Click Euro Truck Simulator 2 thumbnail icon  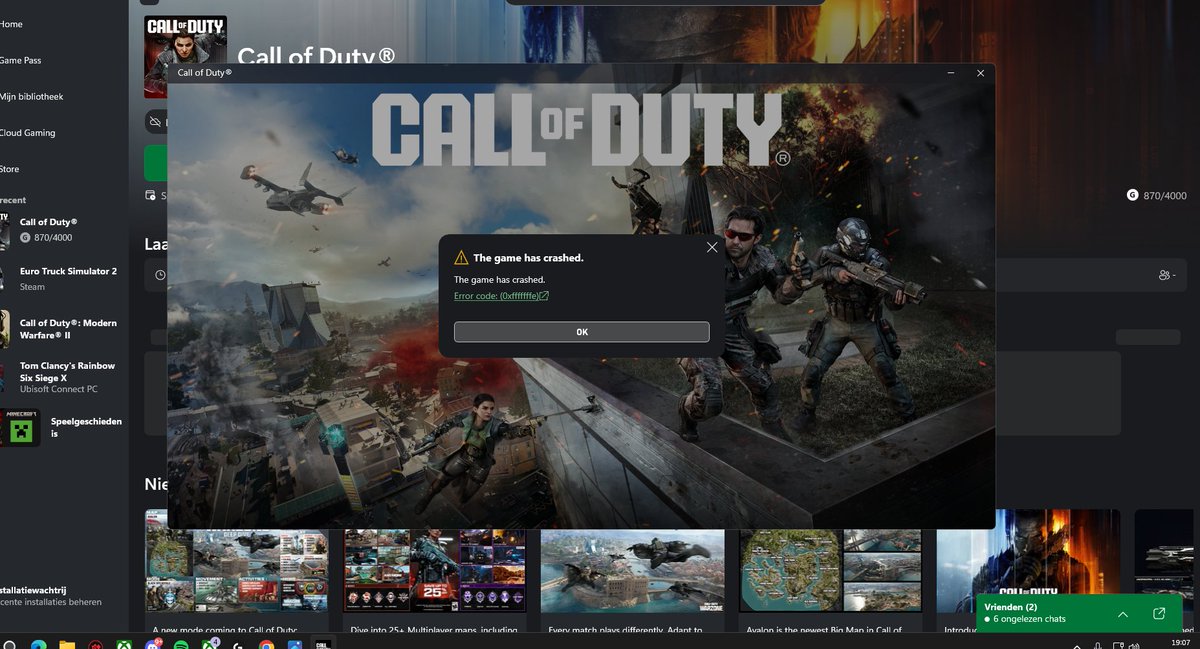point(4,277)
